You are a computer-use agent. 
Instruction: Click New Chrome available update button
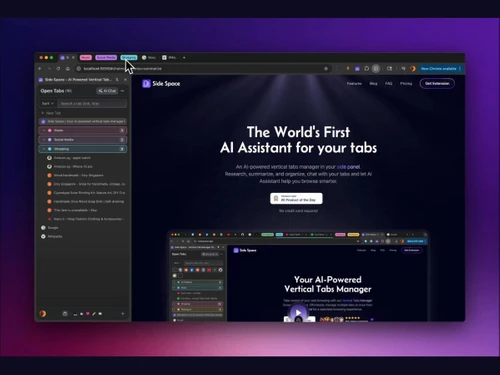440,69
